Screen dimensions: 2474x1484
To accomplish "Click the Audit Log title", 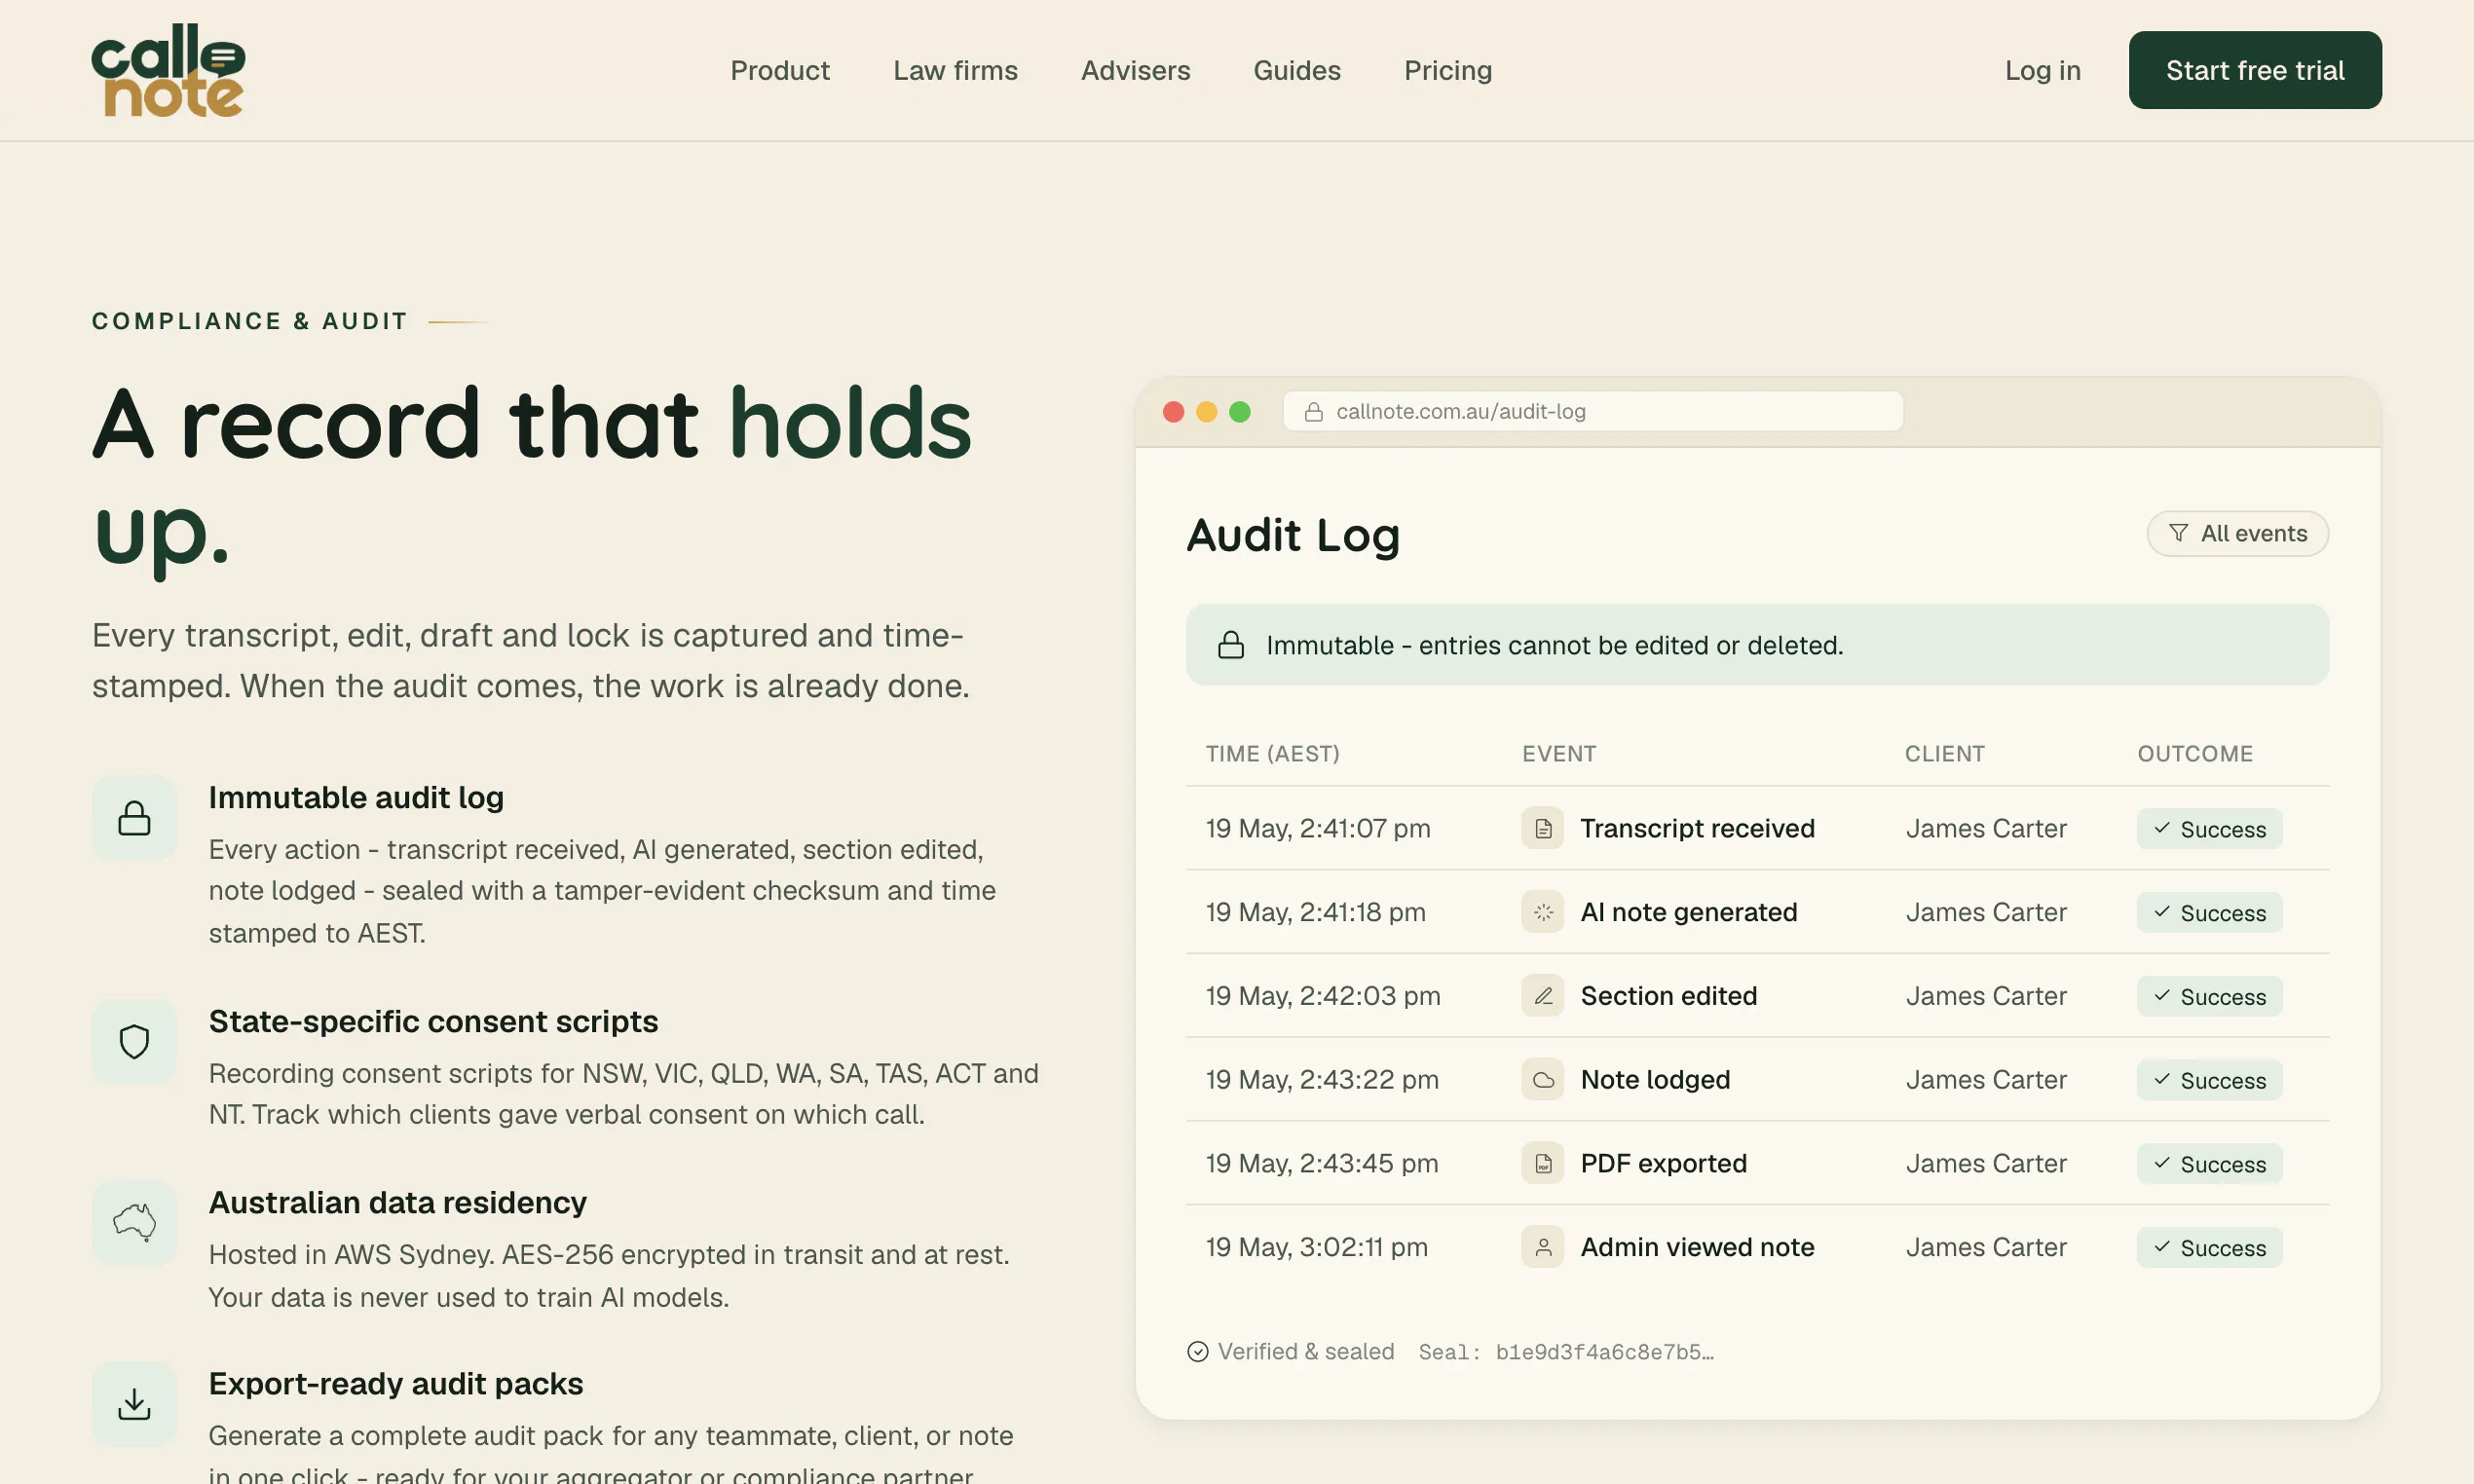I will (x=1293, y=535).
